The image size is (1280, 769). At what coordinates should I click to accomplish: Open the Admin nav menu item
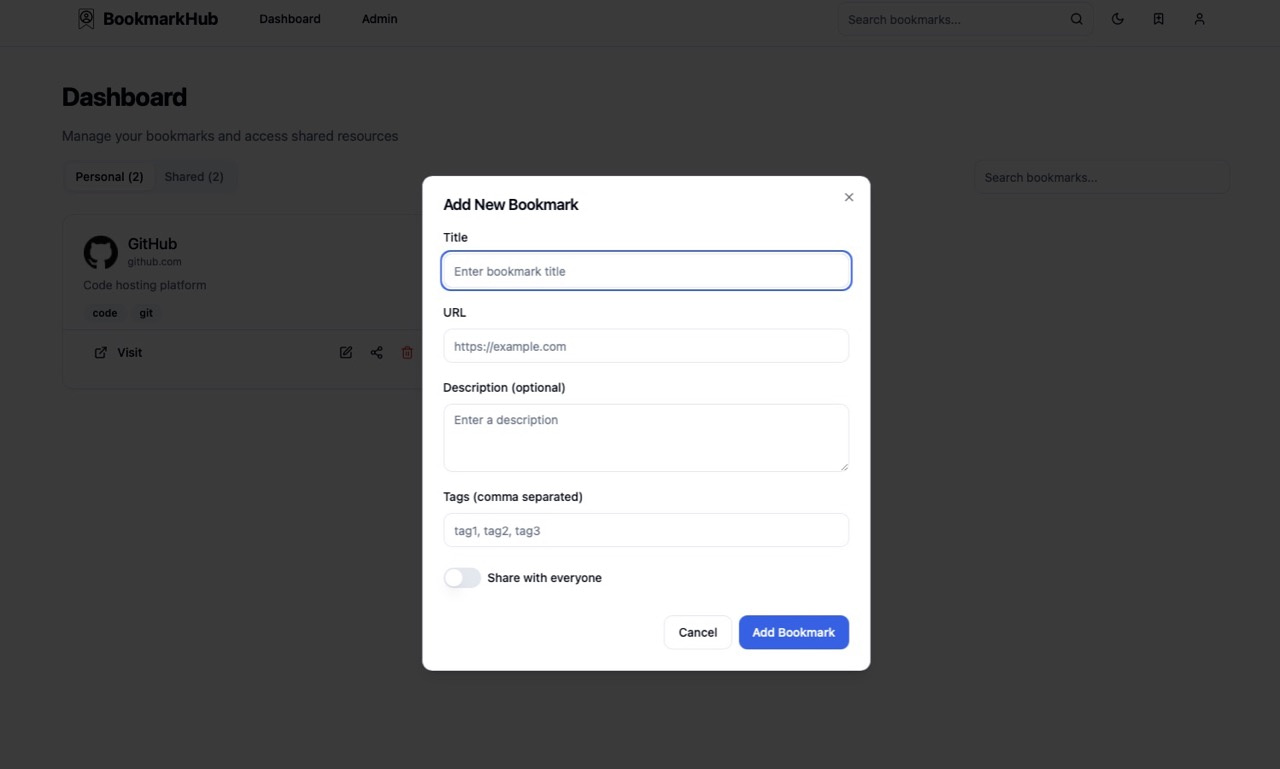click(x=380, y=19)
